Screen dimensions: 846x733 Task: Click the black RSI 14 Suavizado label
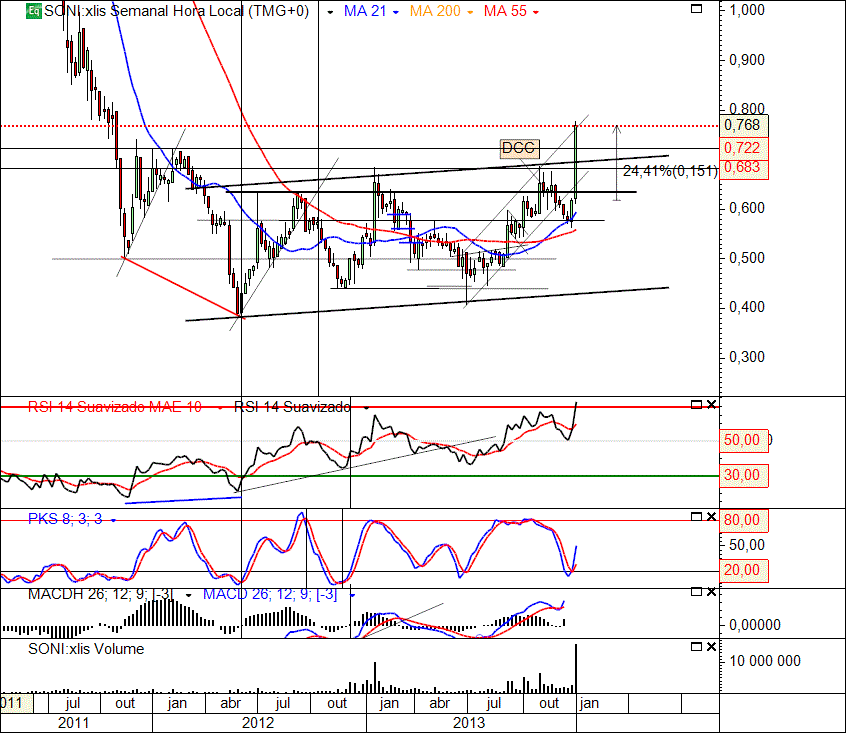(292, 407)
